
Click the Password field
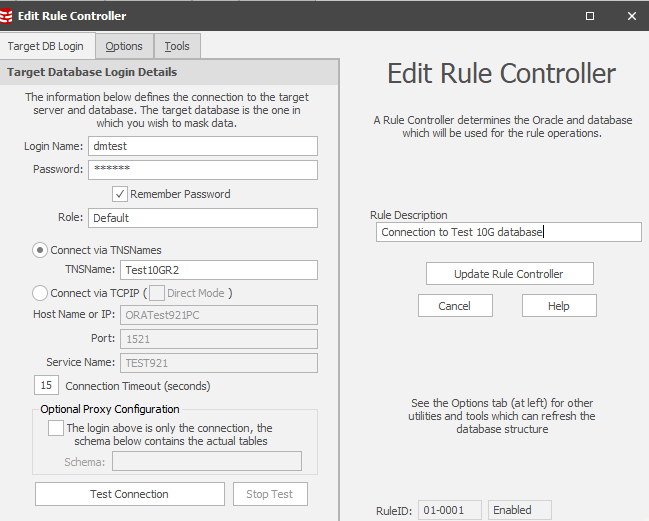(202, 170)
